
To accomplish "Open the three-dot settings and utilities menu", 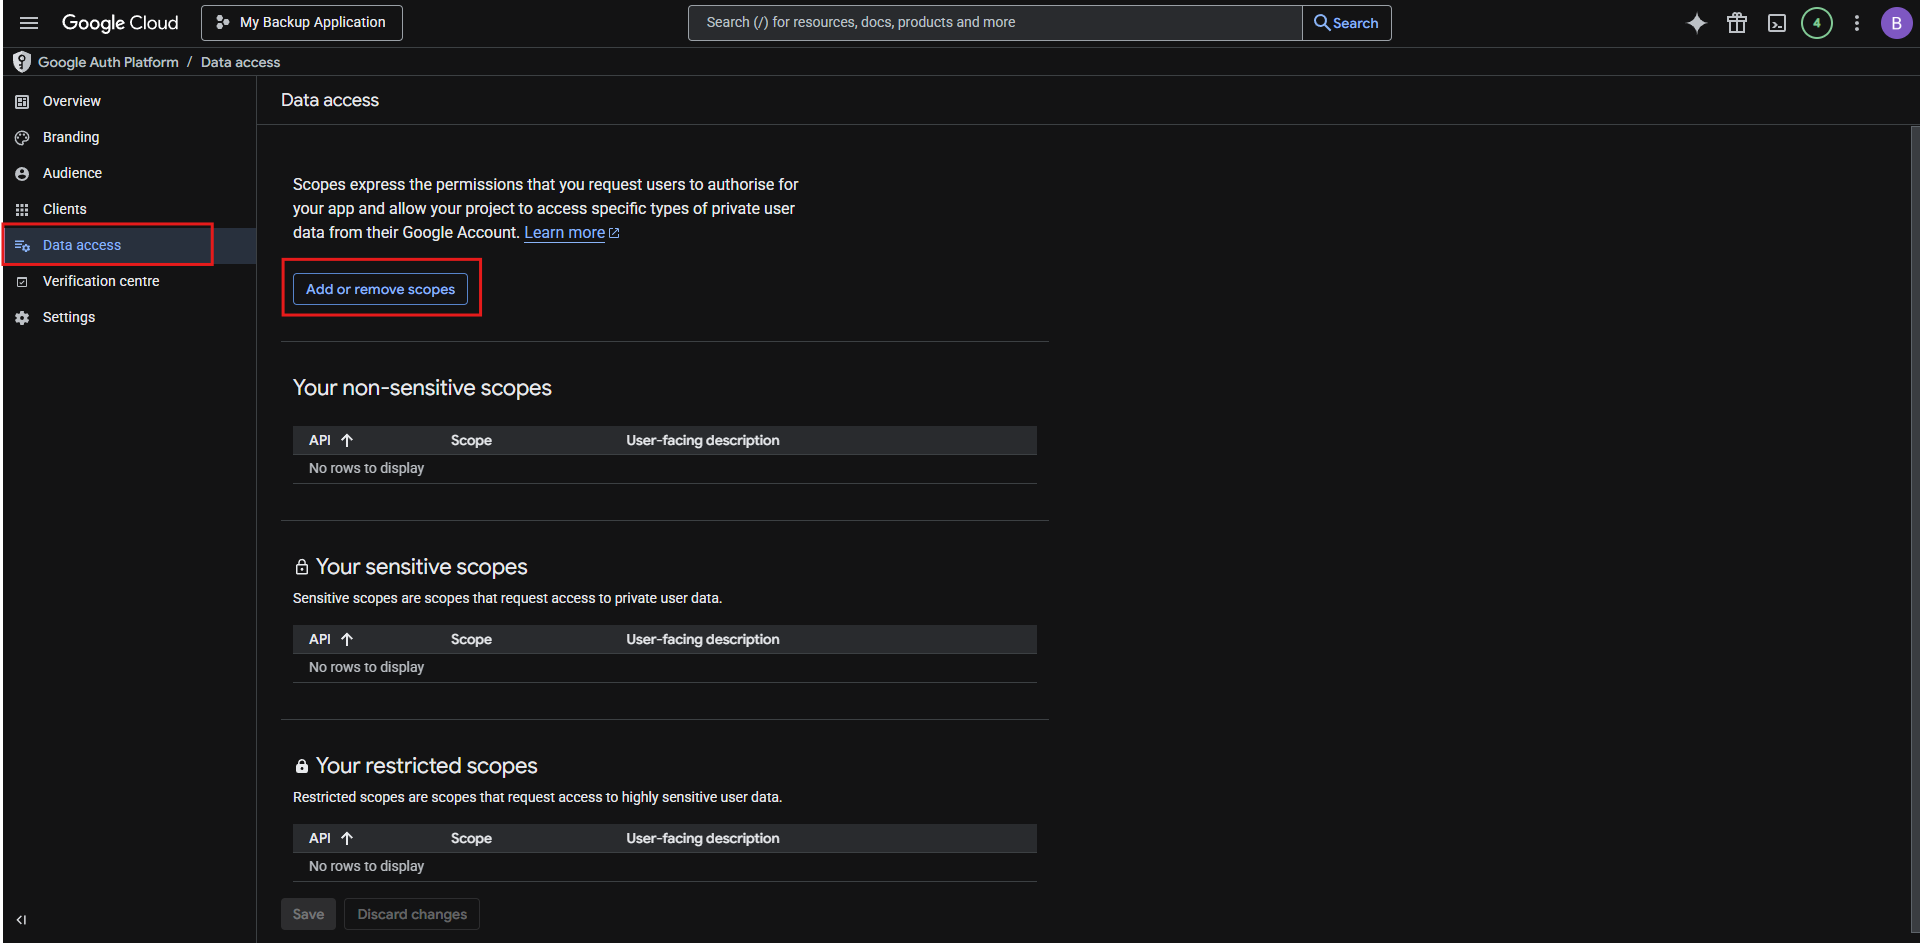I will (x=1857, y=23).
